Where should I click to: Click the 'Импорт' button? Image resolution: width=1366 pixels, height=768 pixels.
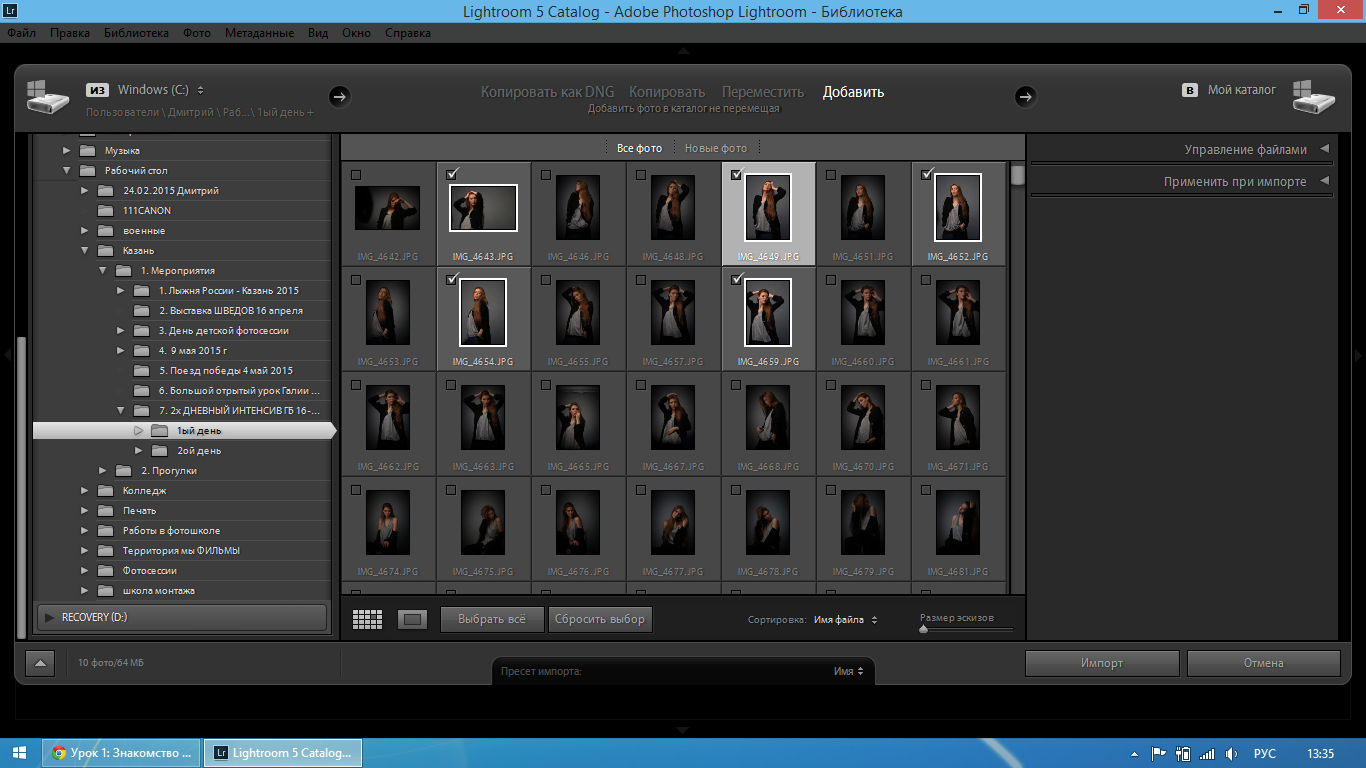[1101, 663]
